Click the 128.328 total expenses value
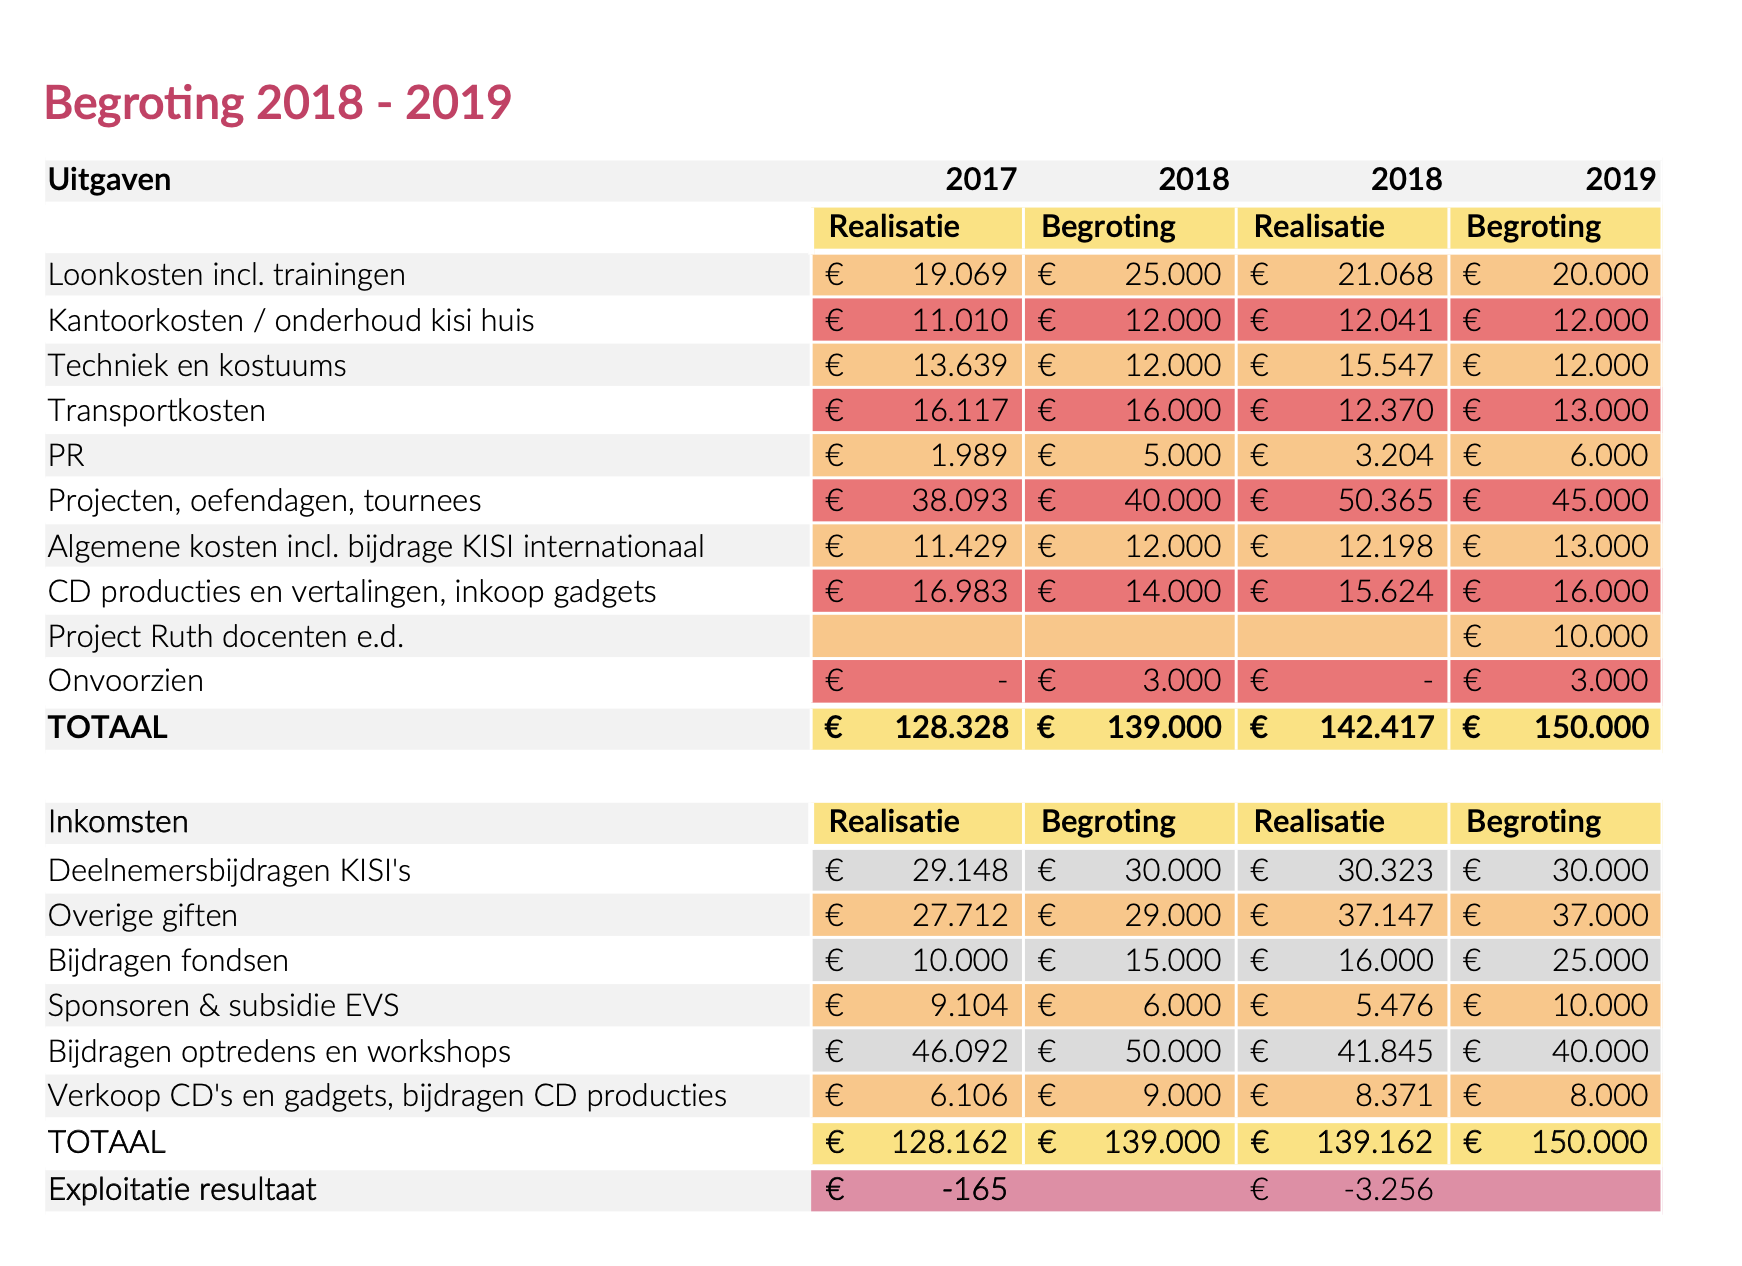 (x=952, y=728)
